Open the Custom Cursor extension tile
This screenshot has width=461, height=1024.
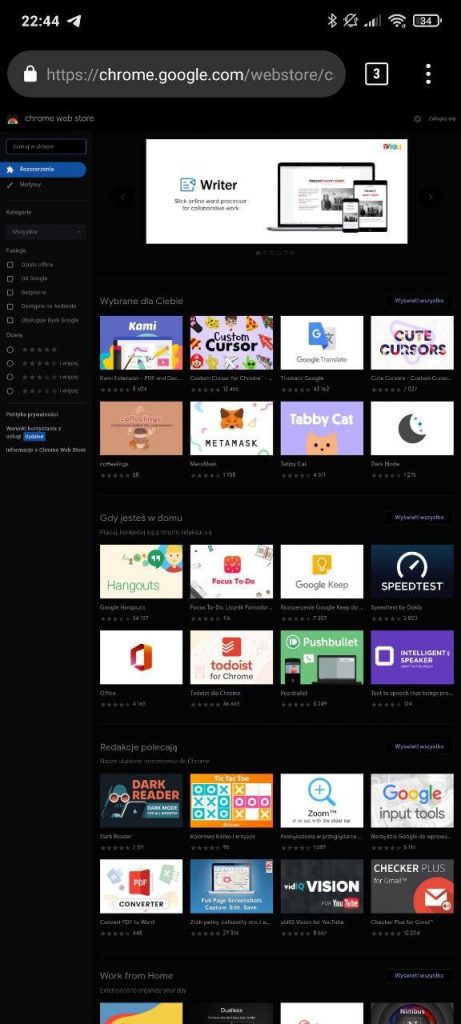click(231, 343)
